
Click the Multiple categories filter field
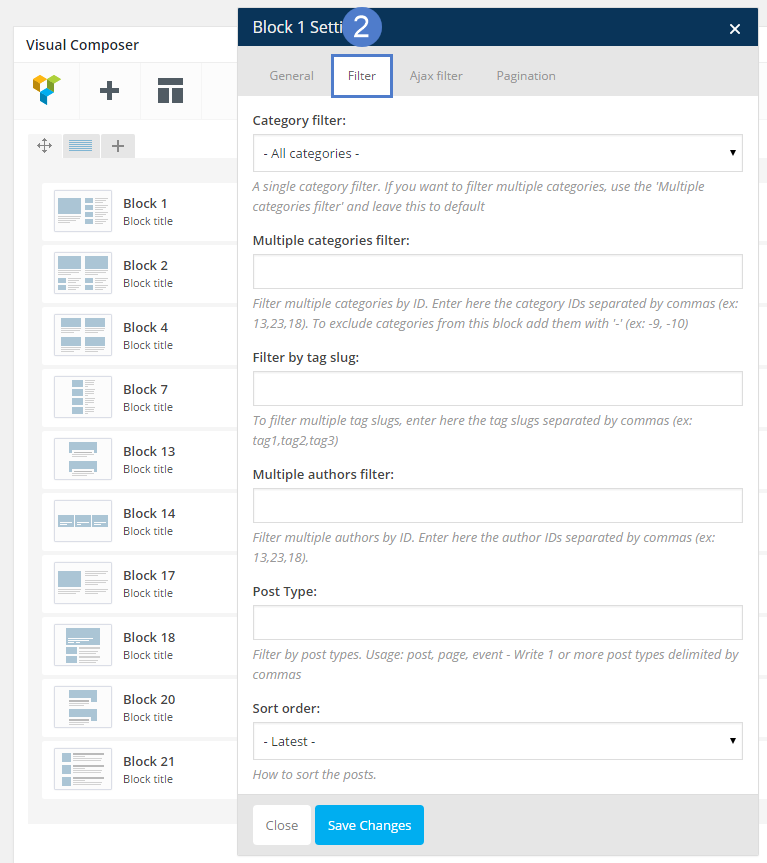(497, 271)
